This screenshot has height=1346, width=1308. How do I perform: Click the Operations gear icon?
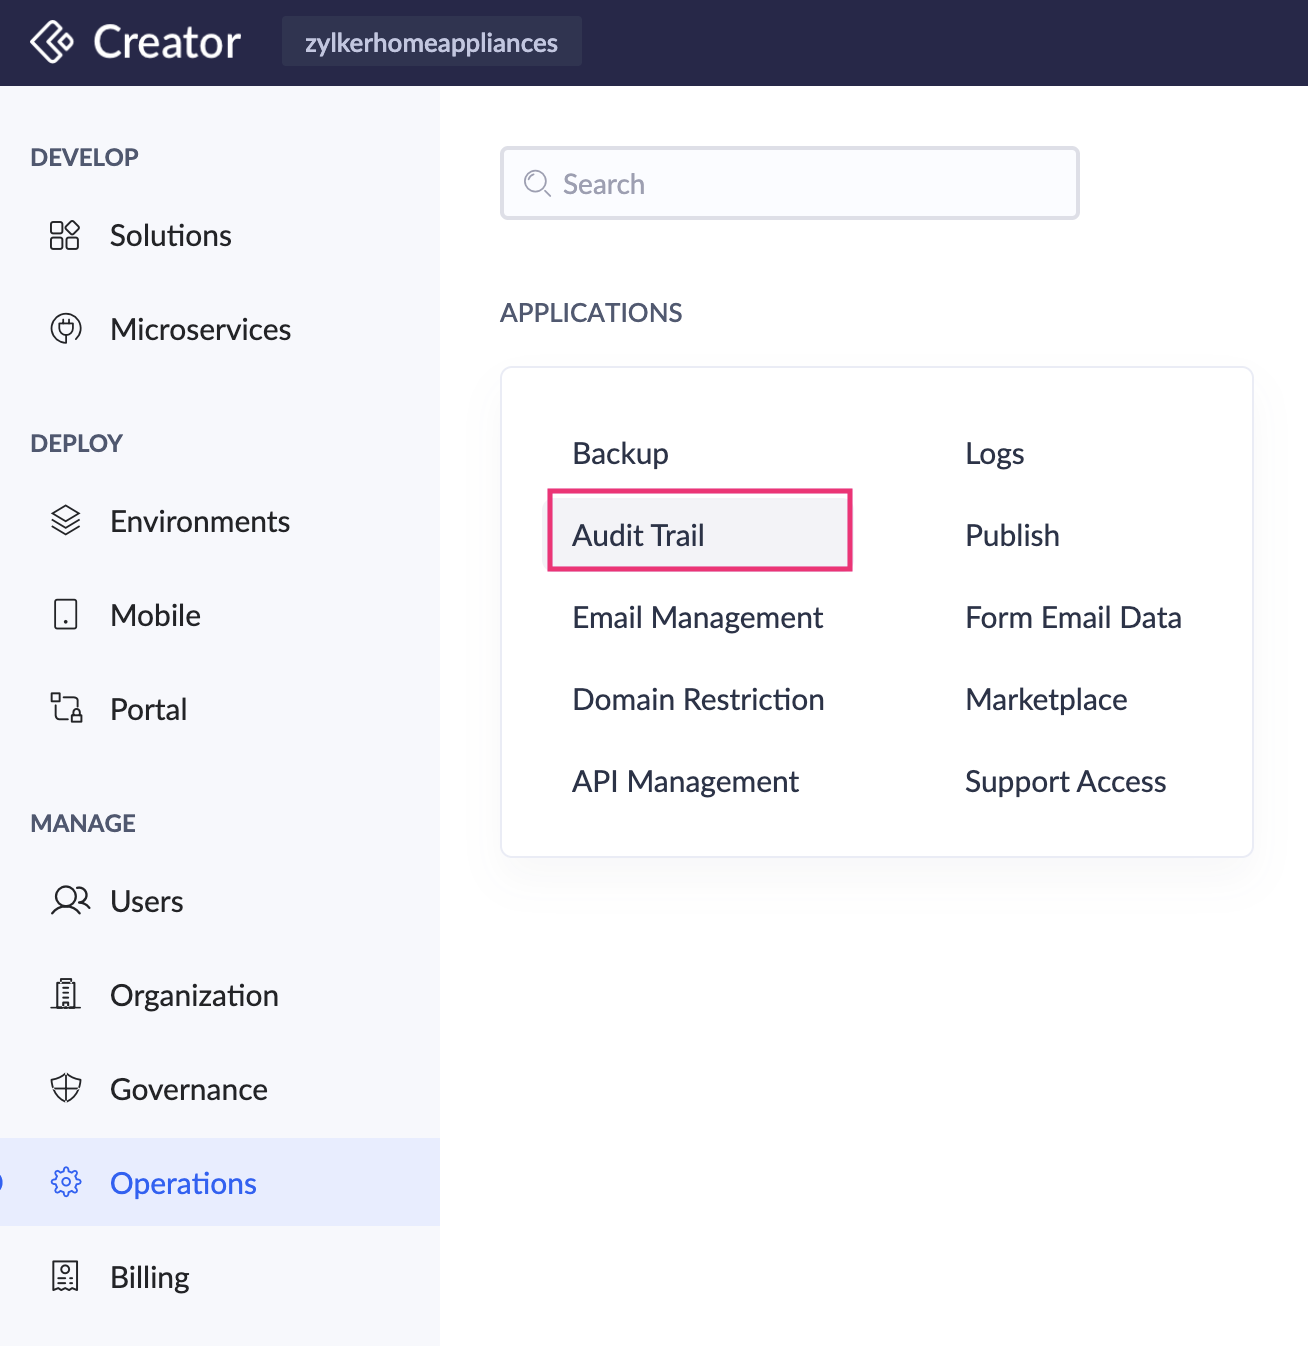(x=66, y=1182)
